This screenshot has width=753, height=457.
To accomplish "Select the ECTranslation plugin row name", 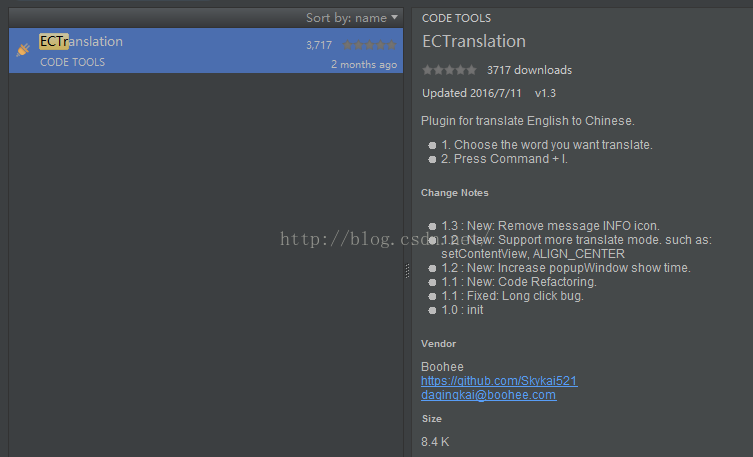I will click(81, 42).
